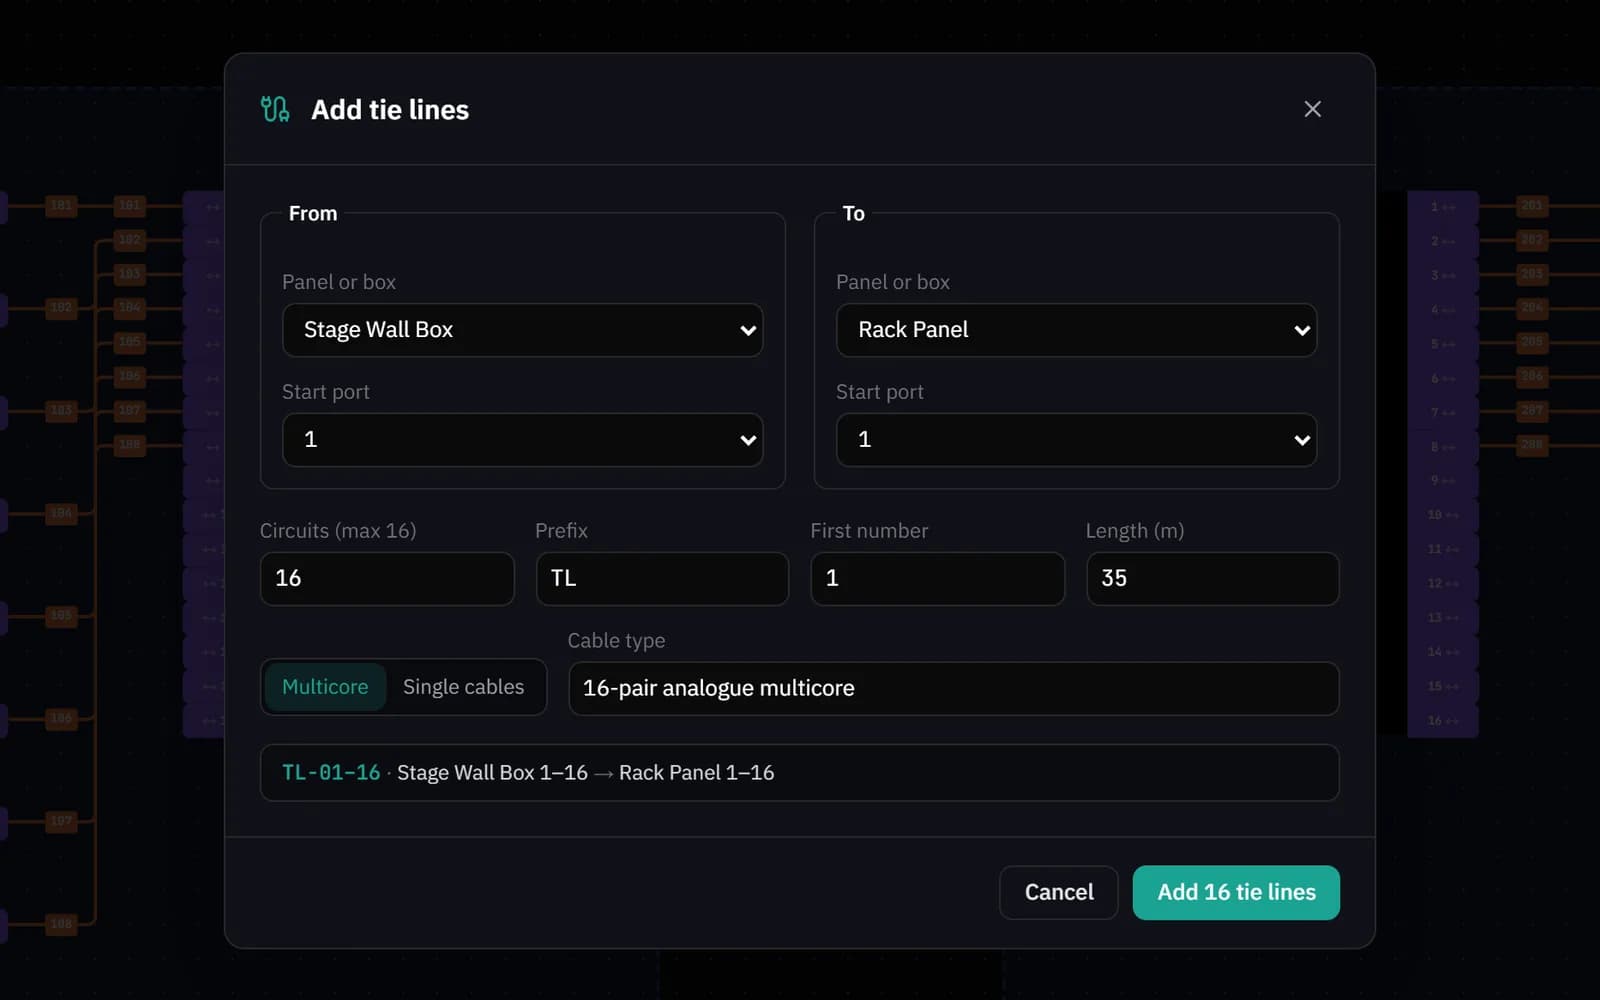Click the 'To' group label

point(853,213)
